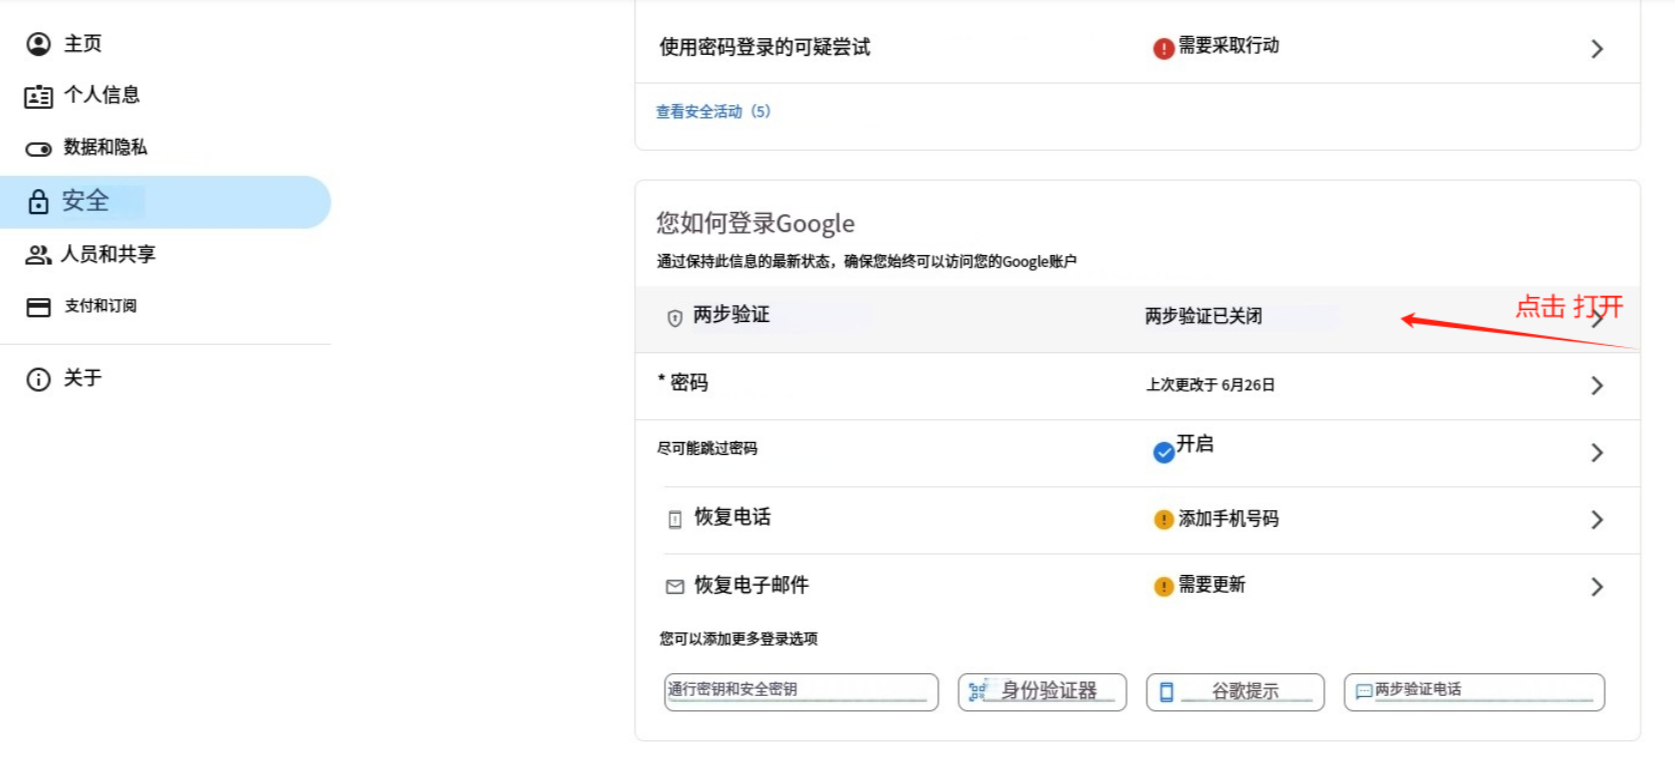The height and width of the screenshot is (760, 1675).
Task: Click the data and privacy (数据和隐私) toggle icon
Action: coord(38,149)
